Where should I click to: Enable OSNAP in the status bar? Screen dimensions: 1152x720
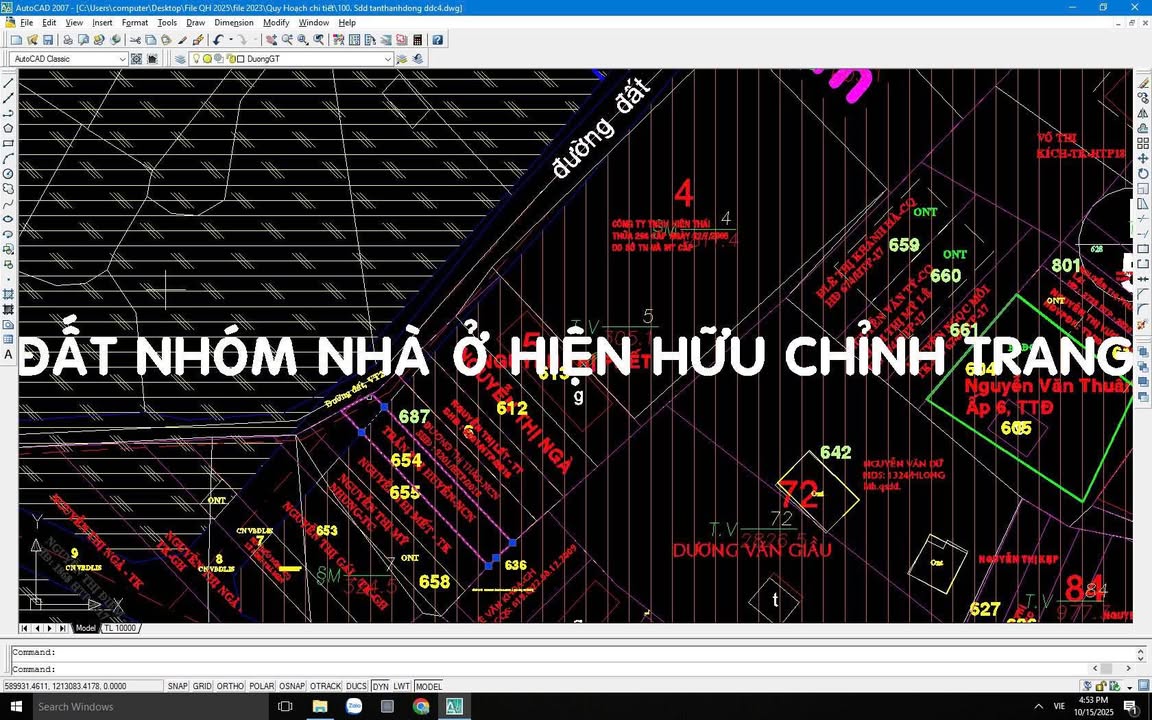[x=292, y=686]
